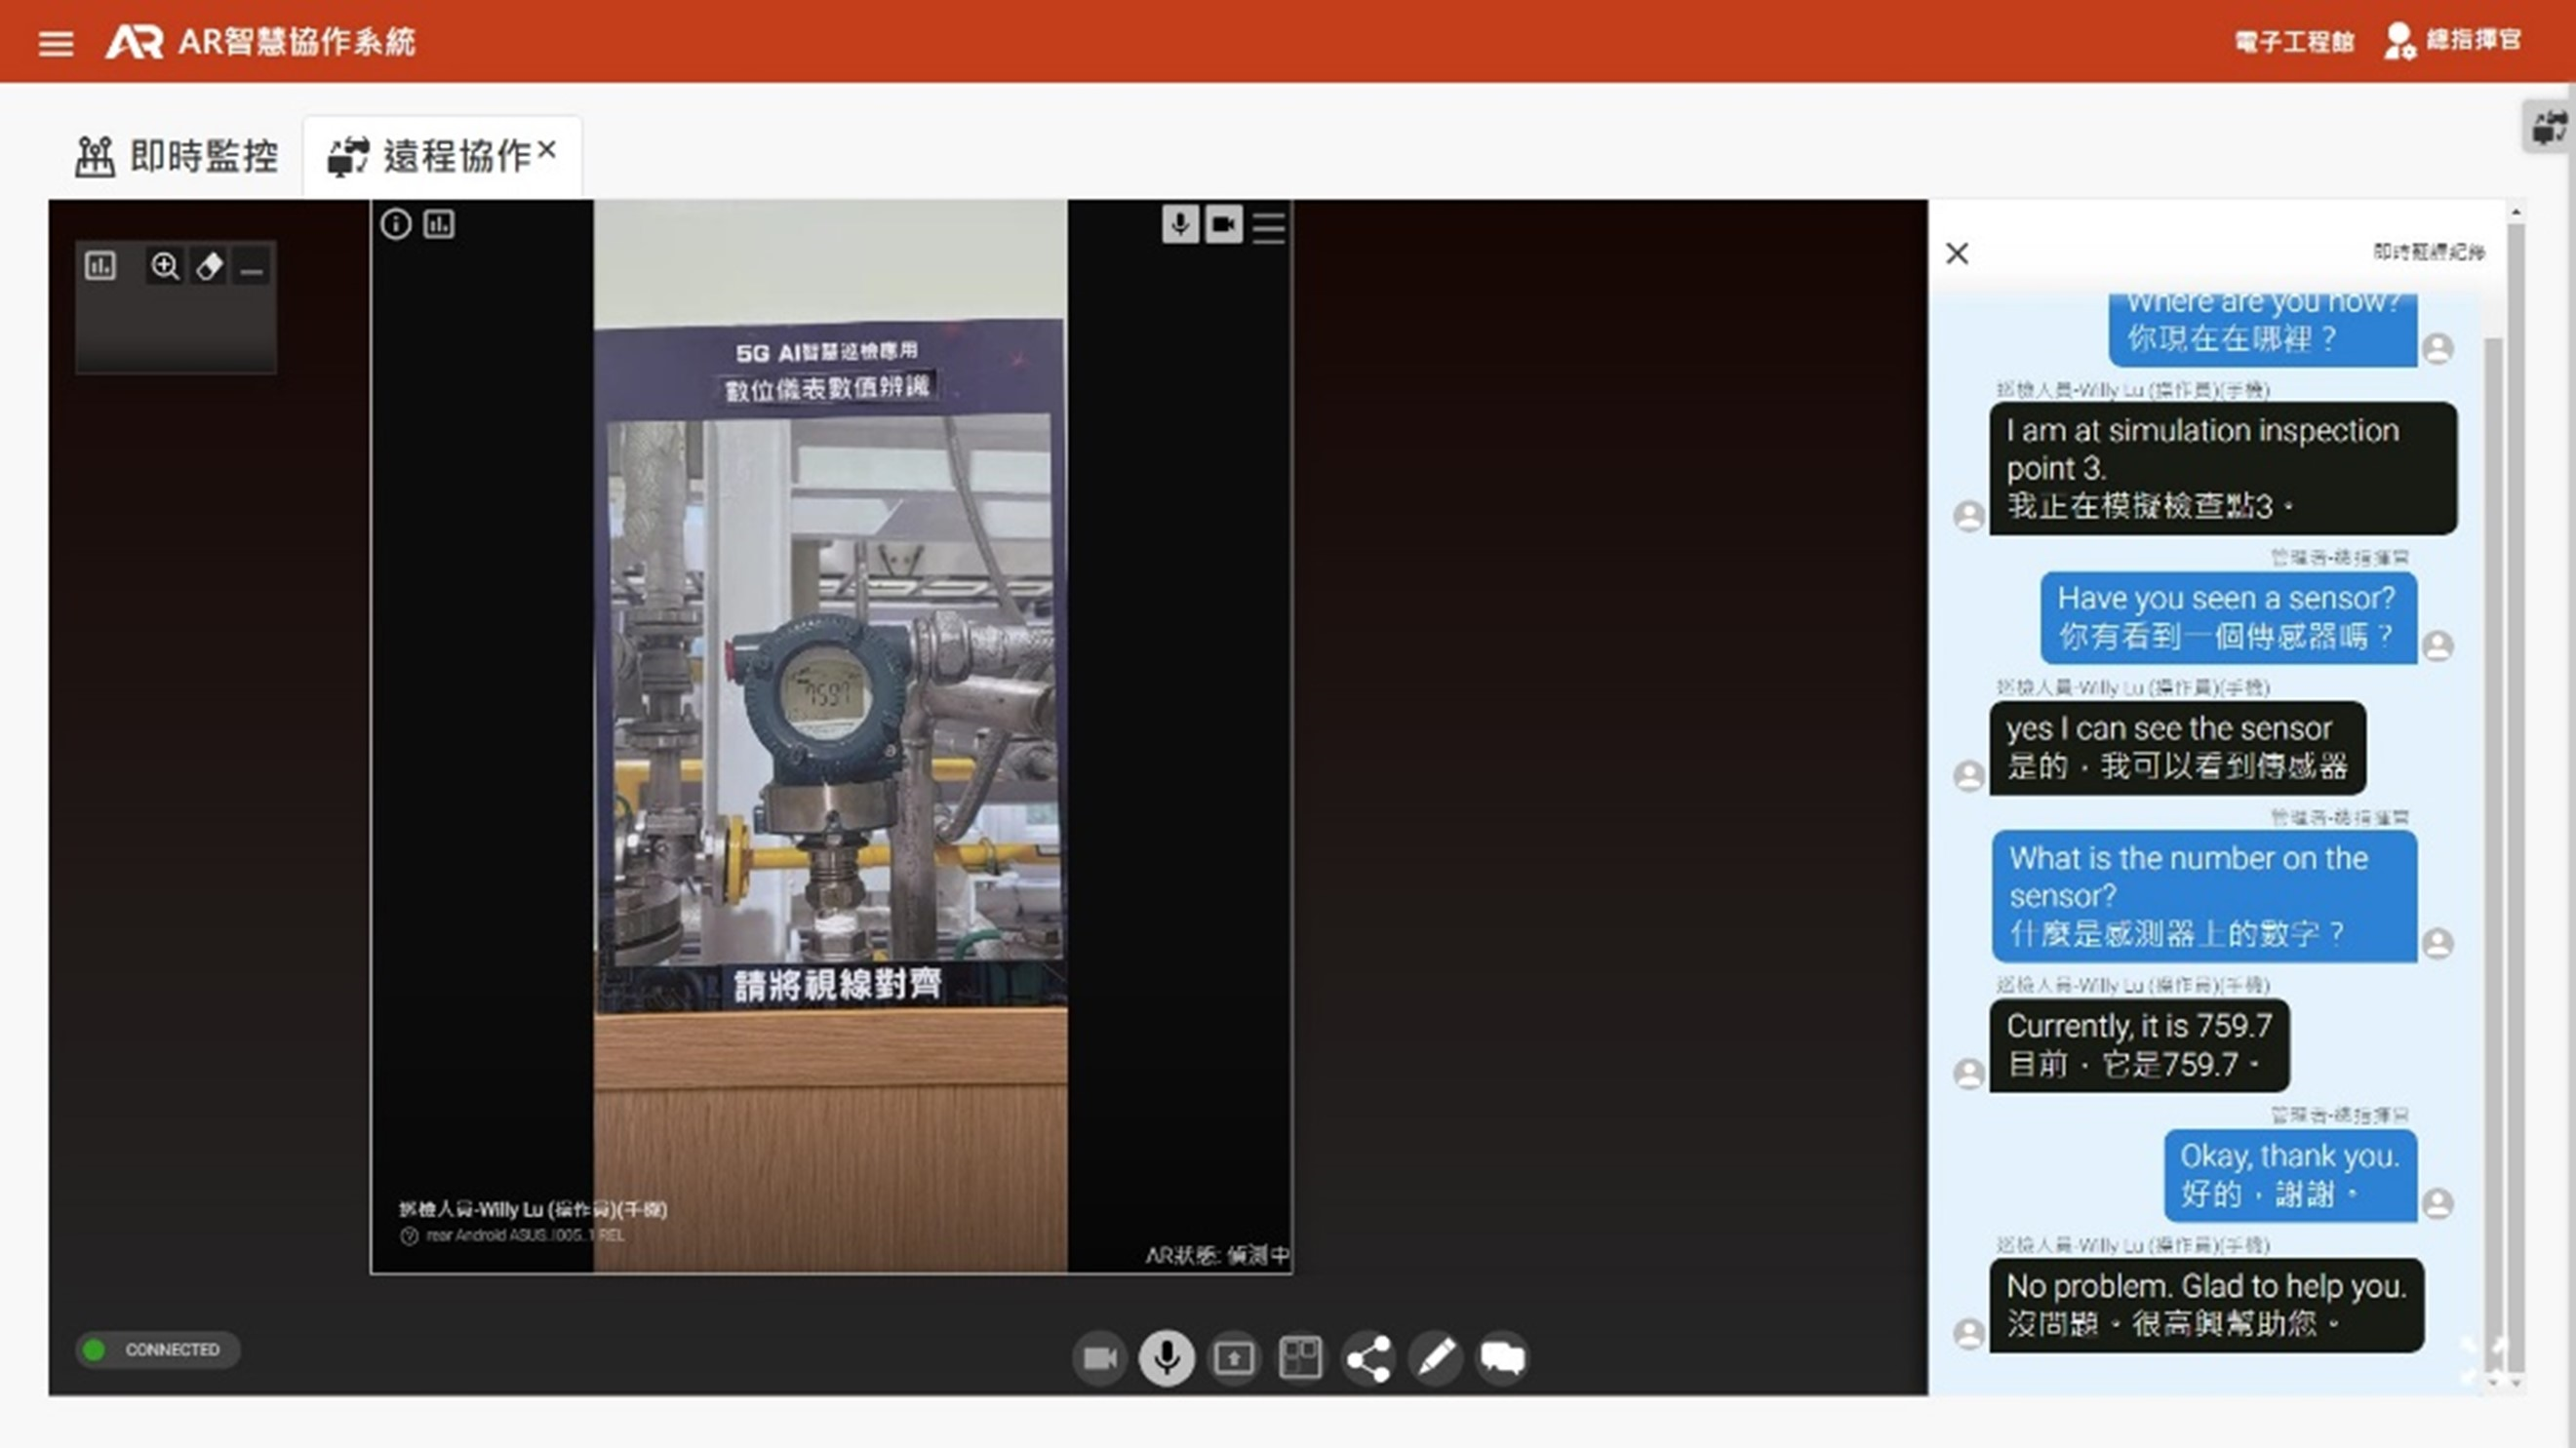Select the zoom-in magnifier tool
2576x1448 pixels.
(165, 266)
